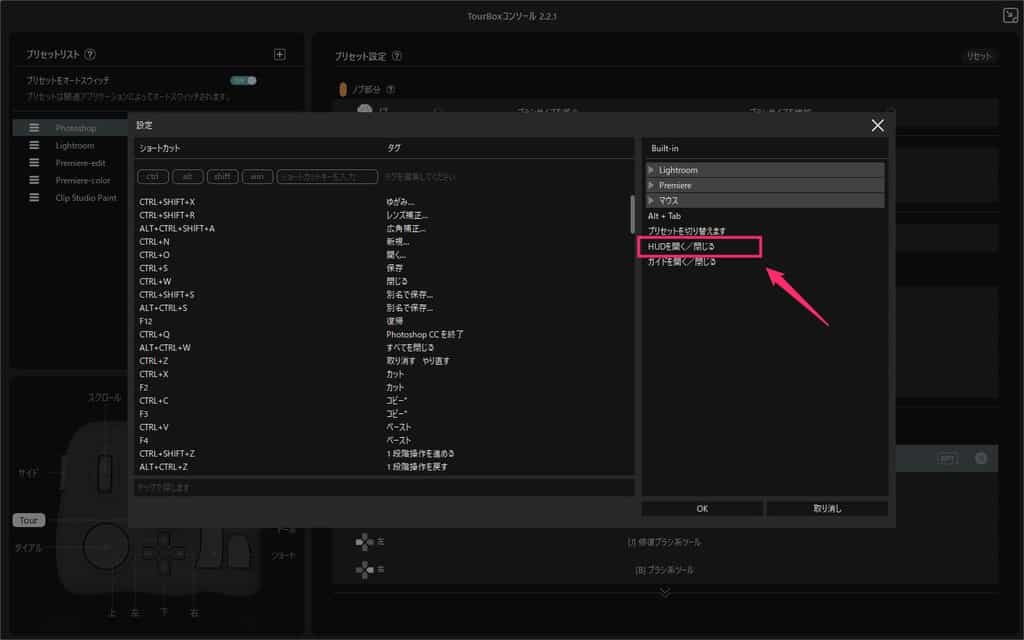The height and width of the screenshot is (640, 1024).
Task: Click help icon next to プリセットリスト
Action: (91, 55)
